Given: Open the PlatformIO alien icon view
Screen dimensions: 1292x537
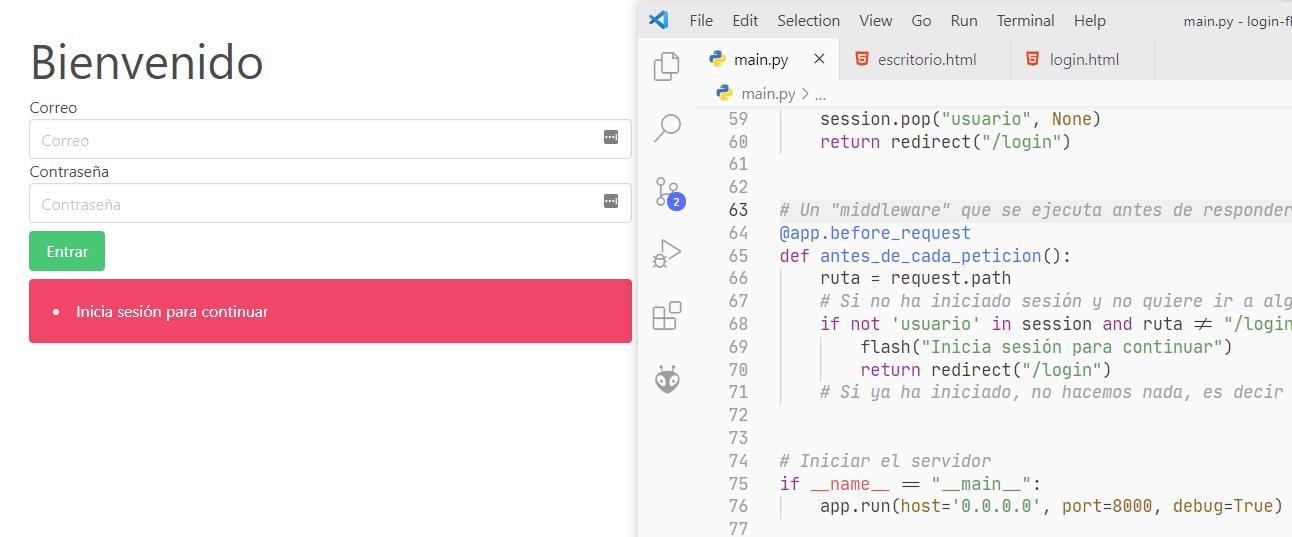Looking at the screenshot, I should coord(667,379).
